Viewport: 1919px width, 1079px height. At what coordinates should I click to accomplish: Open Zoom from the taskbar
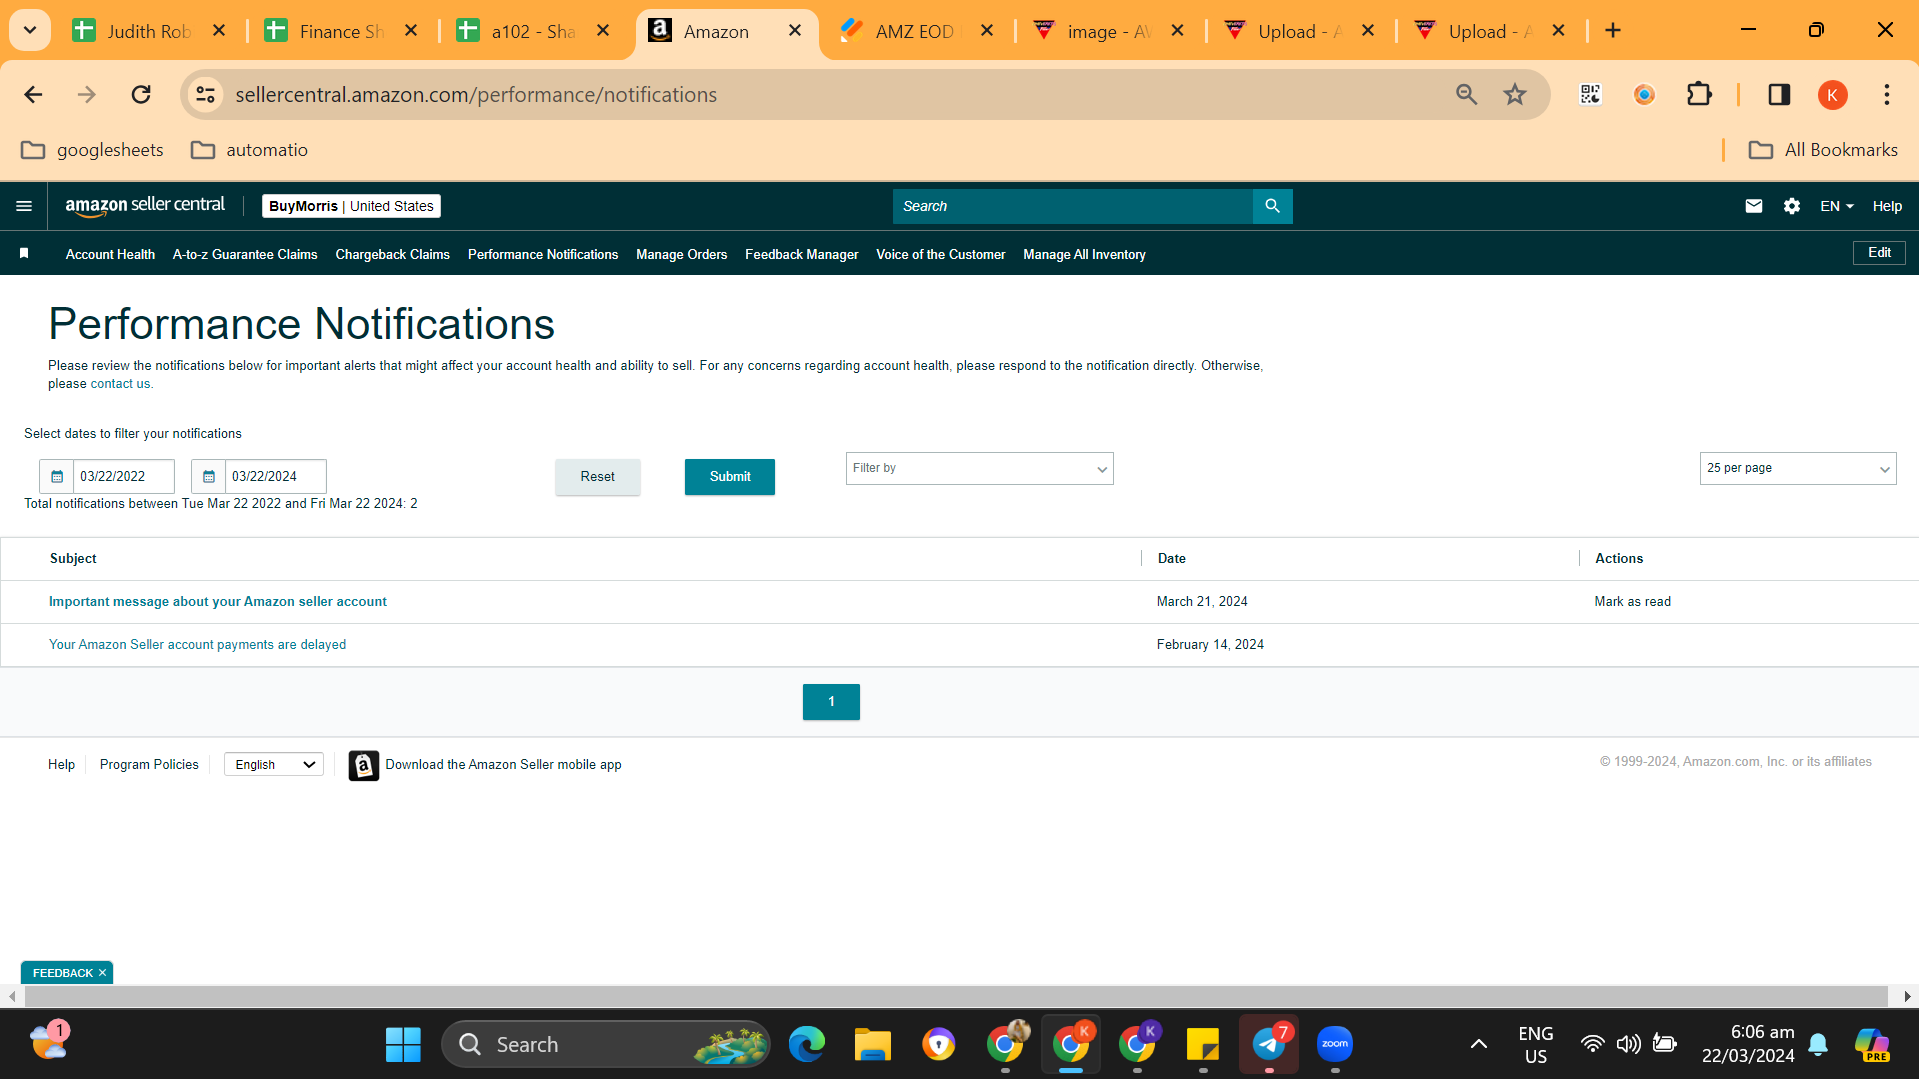click(x=1335, y=1045)
